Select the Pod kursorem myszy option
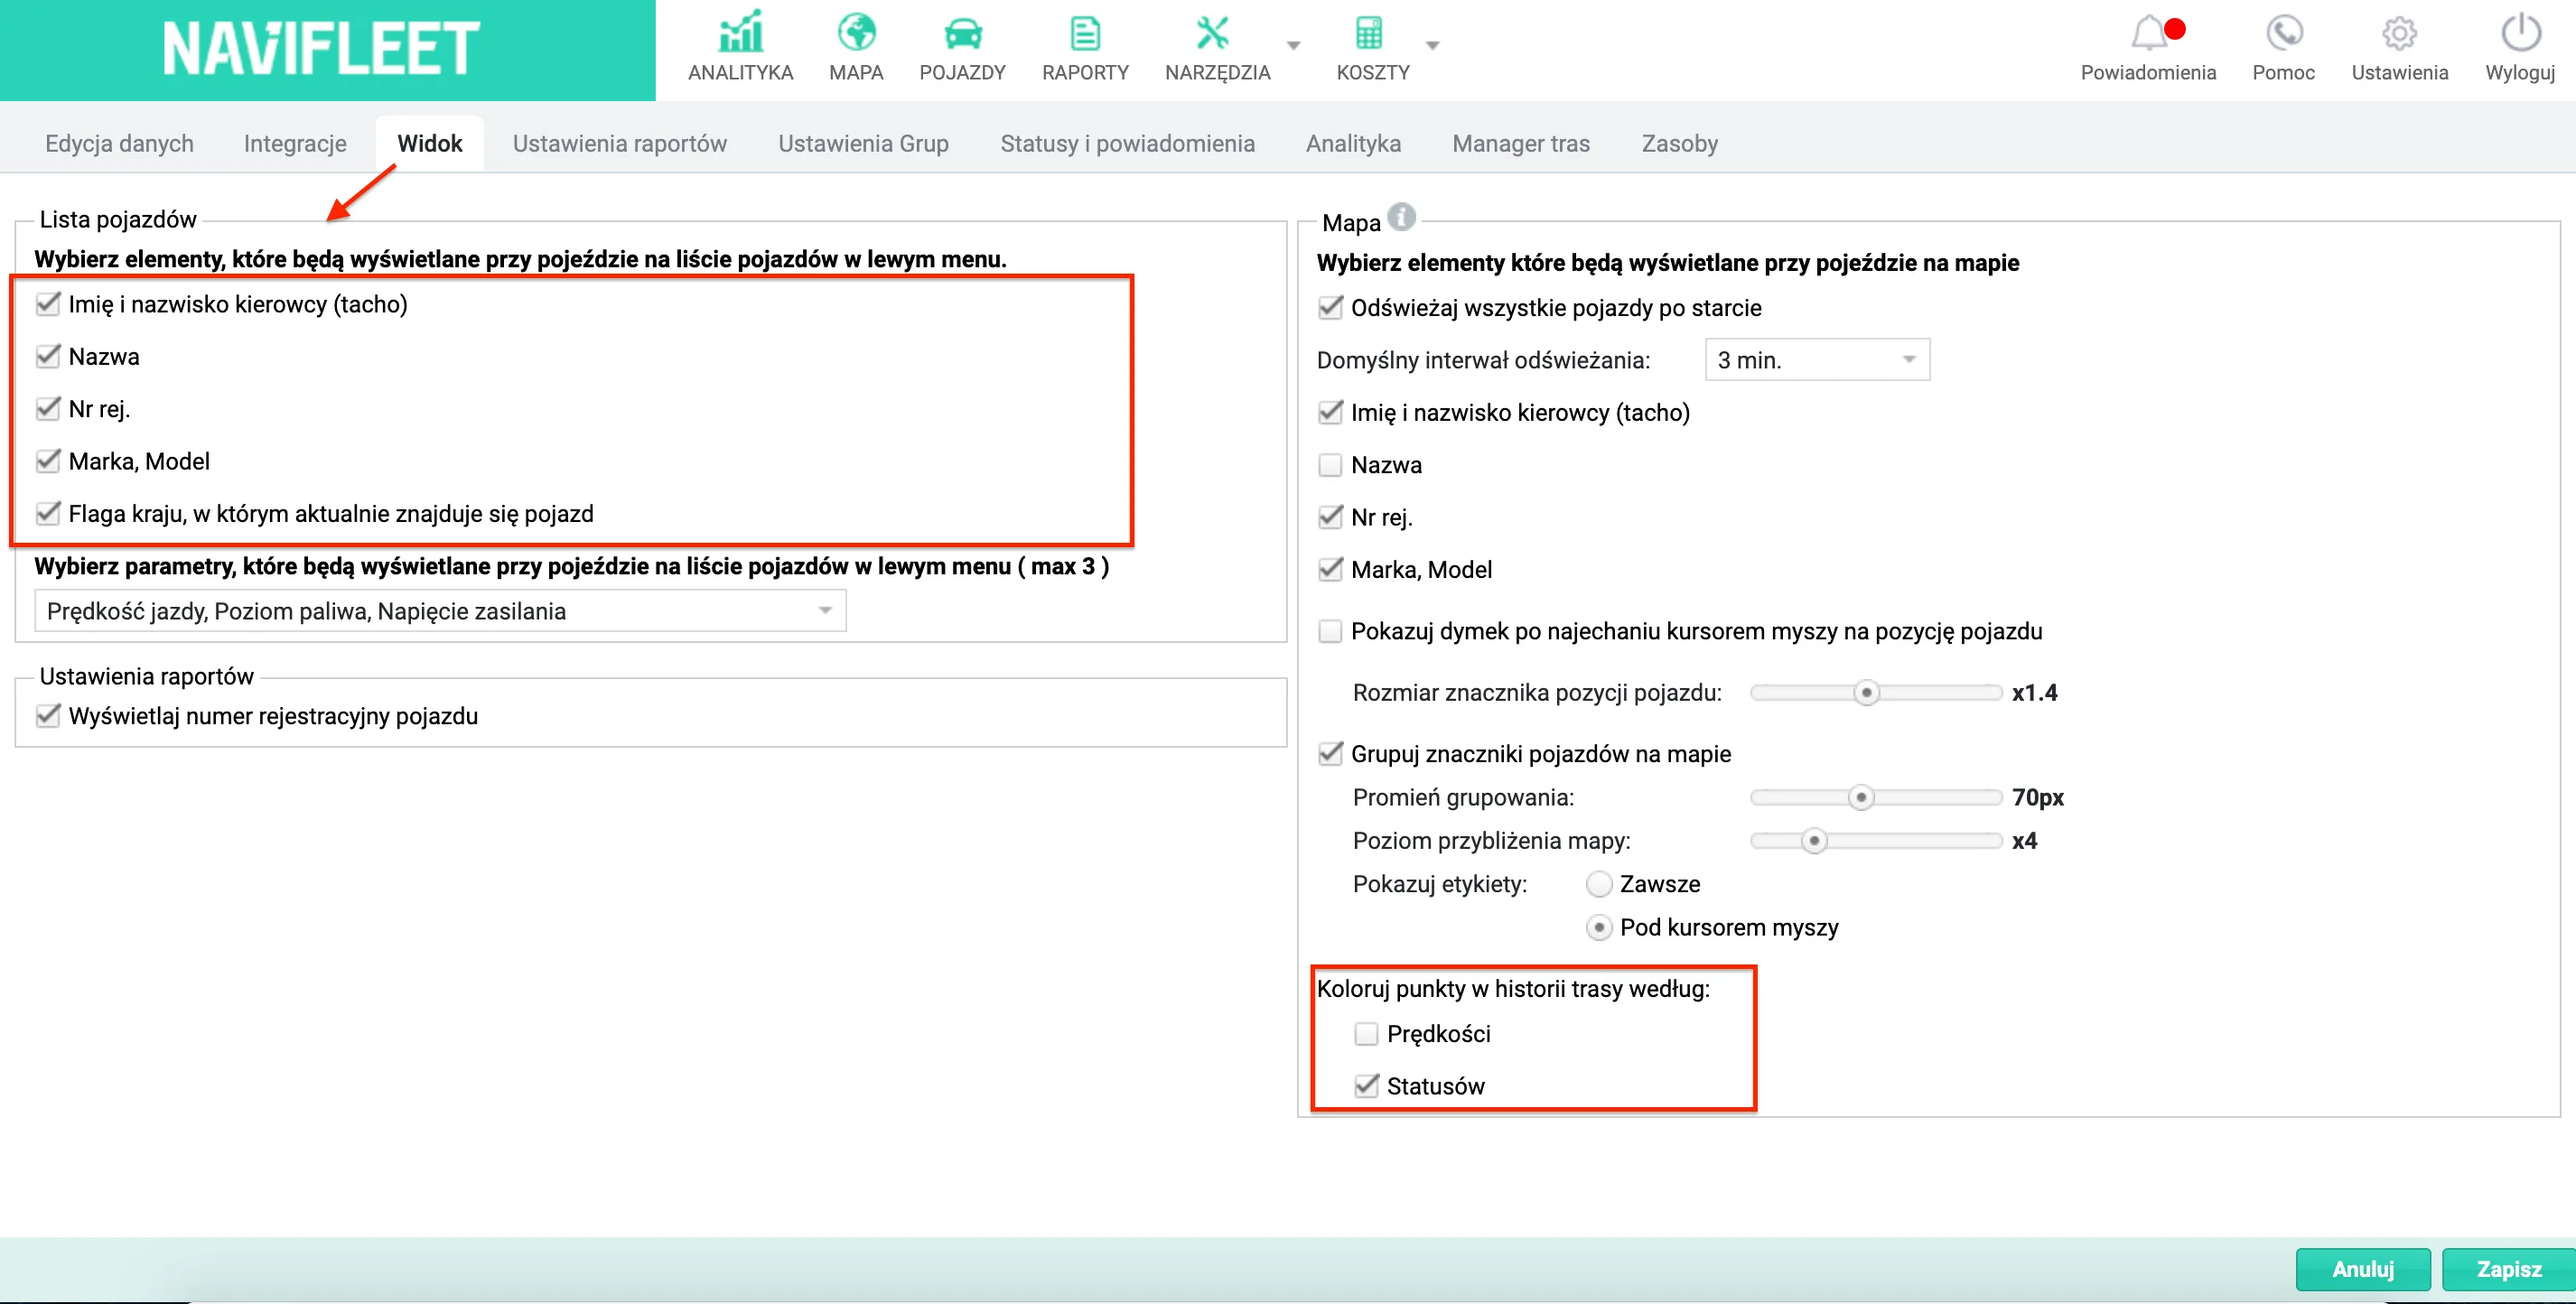The height and width of the screenshot is (1304, 2576). pyautogui.click(x=1599, y=928)
